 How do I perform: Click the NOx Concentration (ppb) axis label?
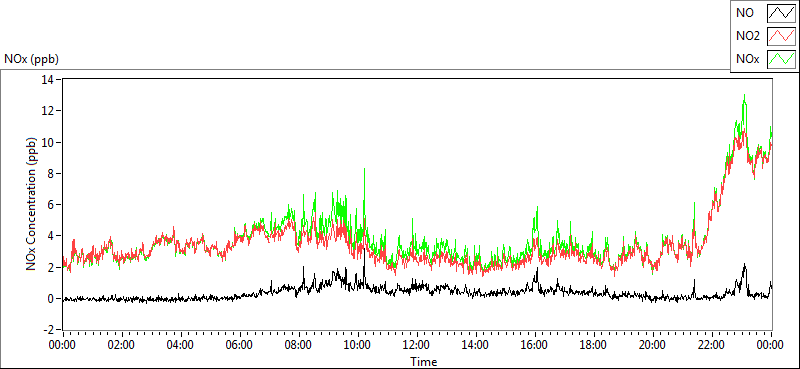pos(31,204)
